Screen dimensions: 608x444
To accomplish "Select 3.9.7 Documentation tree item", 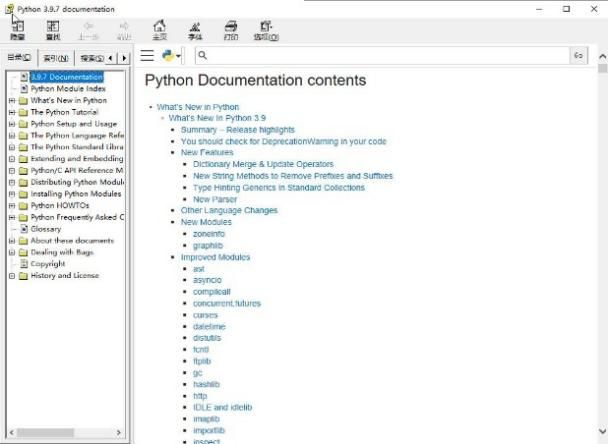I will (67, 77).
